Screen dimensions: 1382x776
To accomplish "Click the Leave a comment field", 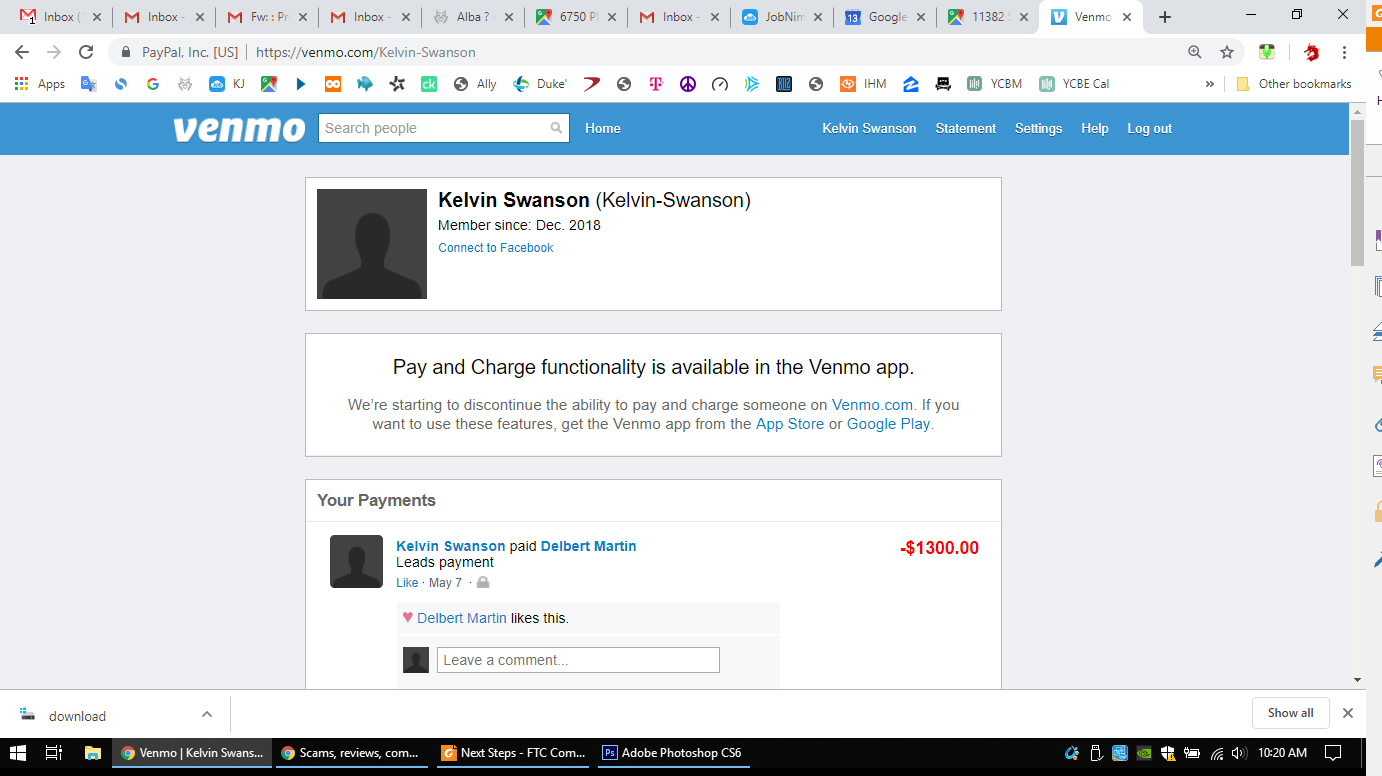I will 578,660.
